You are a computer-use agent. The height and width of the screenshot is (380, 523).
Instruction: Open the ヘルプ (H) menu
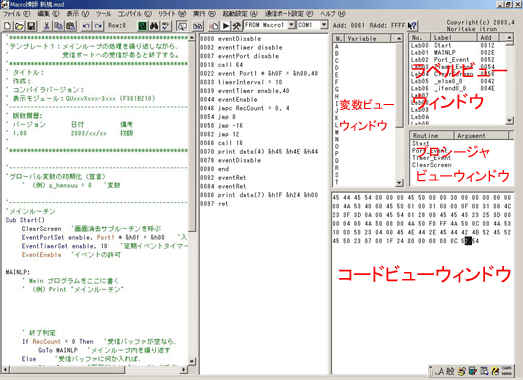tap(333, 14)
